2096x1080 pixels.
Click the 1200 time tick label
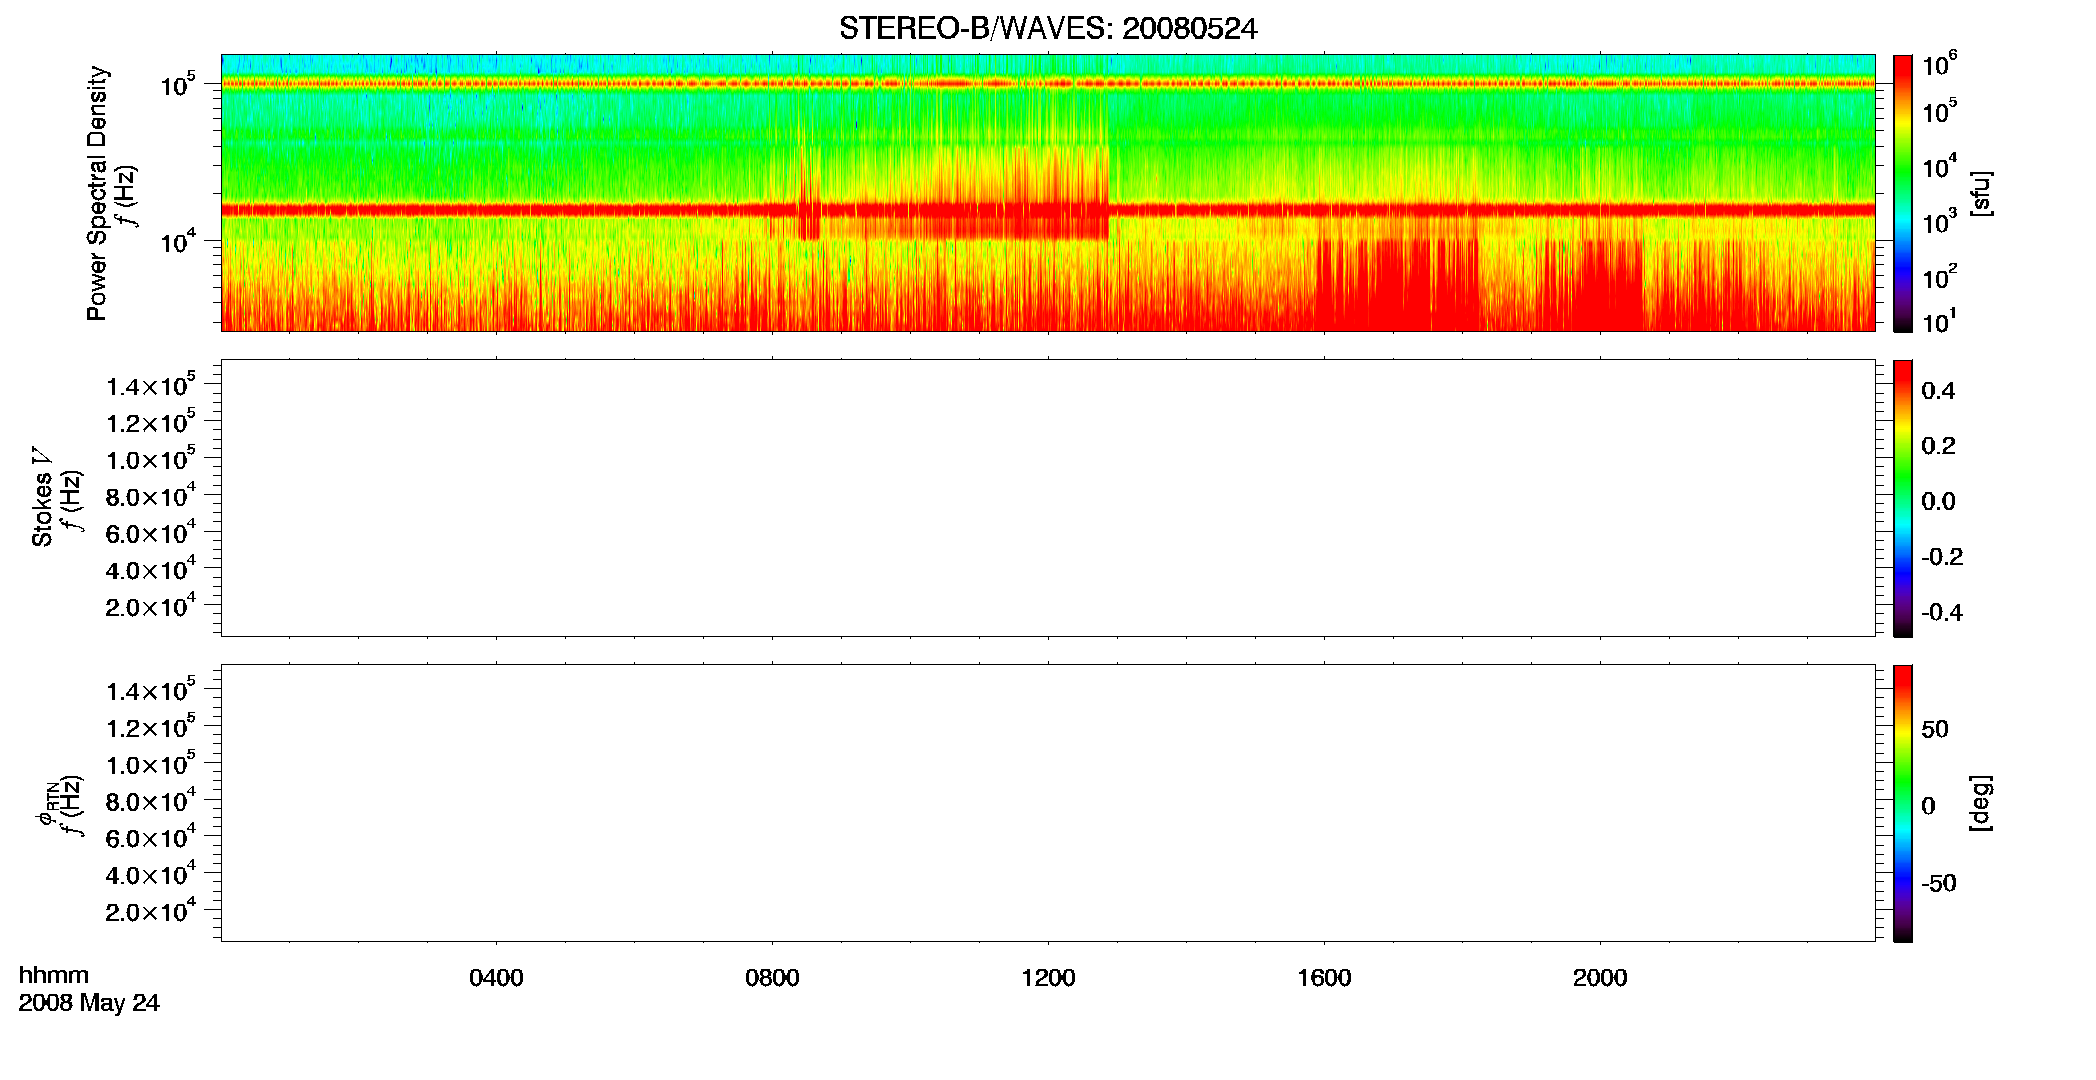pyautogui.click(x=1048, y=978)
